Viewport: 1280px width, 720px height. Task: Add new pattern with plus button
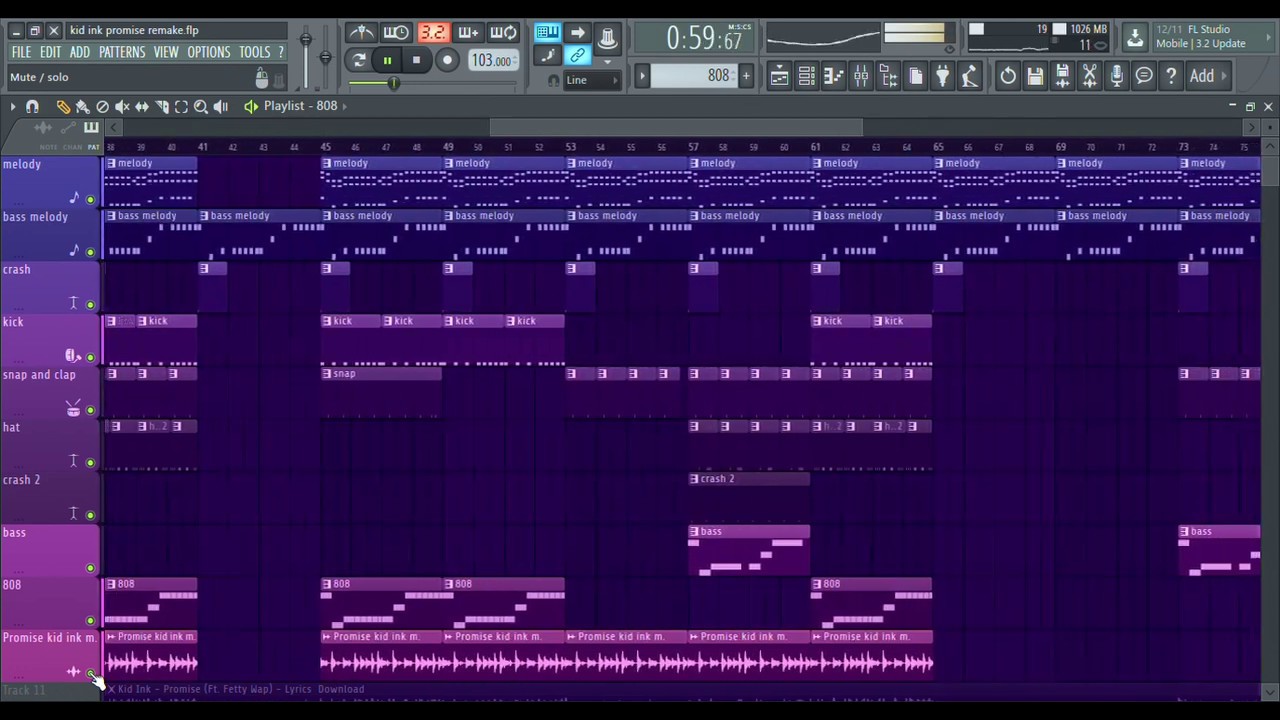tap(746, 76)
